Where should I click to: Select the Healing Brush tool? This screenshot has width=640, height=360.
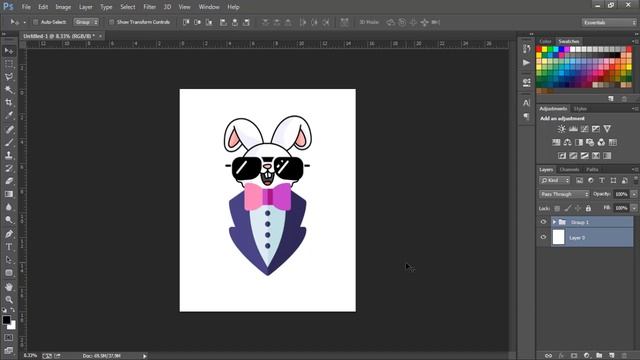[x=9, y=130]
